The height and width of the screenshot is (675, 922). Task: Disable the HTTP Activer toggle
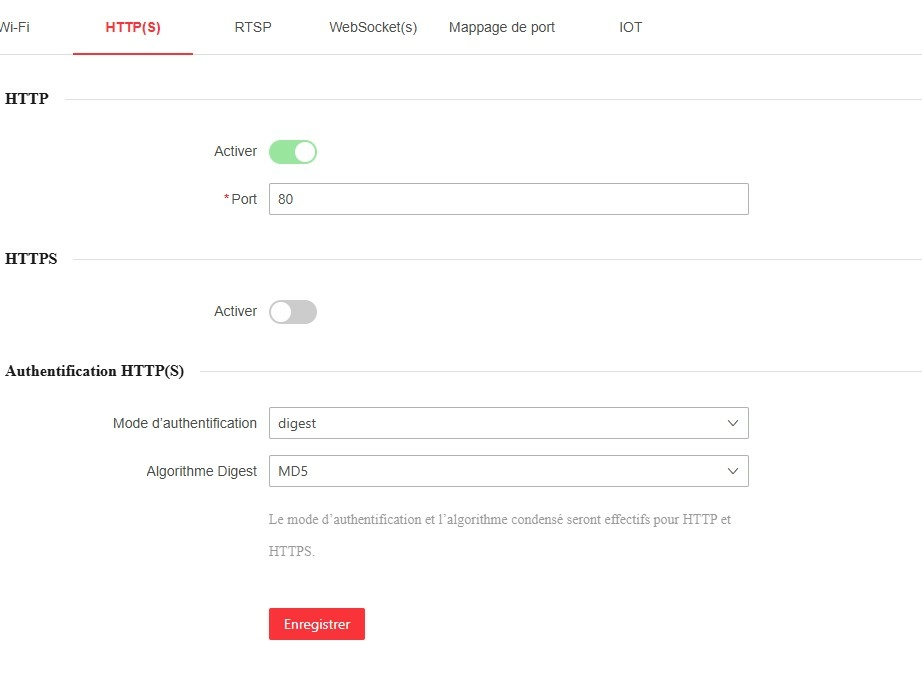coord(293,152)
